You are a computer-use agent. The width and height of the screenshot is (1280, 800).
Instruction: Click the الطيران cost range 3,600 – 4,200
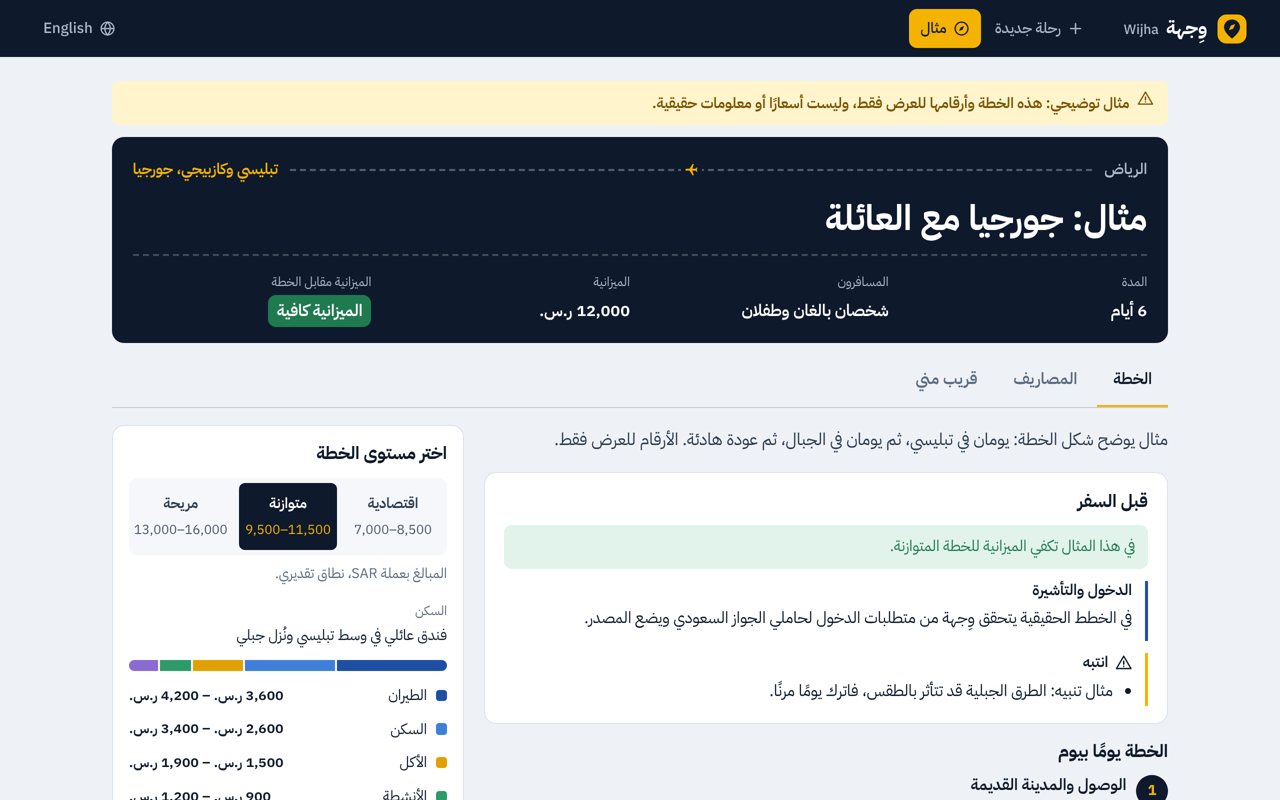pyautogui.click(x=206, y=696)
